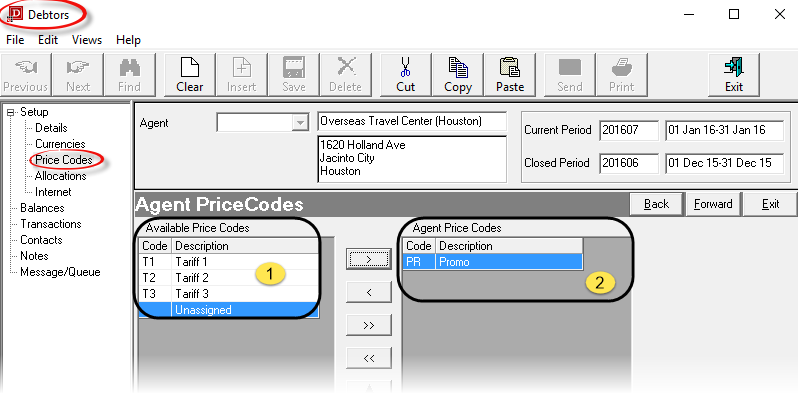Click the Save floppy disk icon
This screenshot has height=394, width=798.
(x=294, y=68)
